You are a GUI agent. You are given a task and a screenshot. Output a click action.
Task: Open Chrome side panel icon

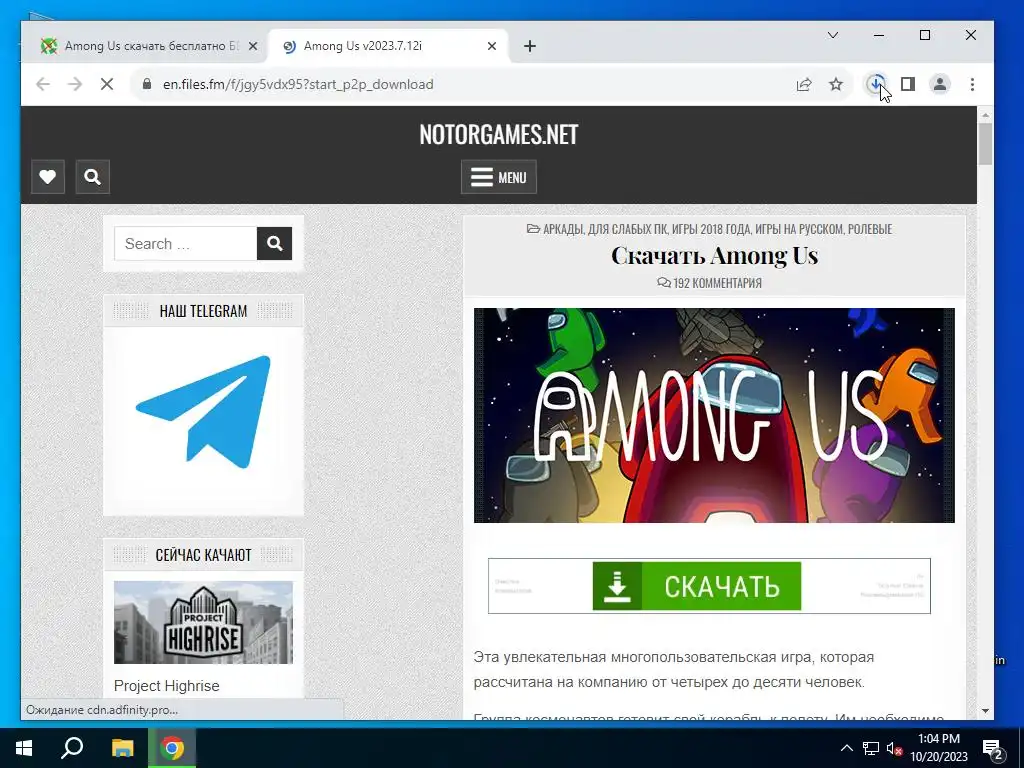(908, 84)
